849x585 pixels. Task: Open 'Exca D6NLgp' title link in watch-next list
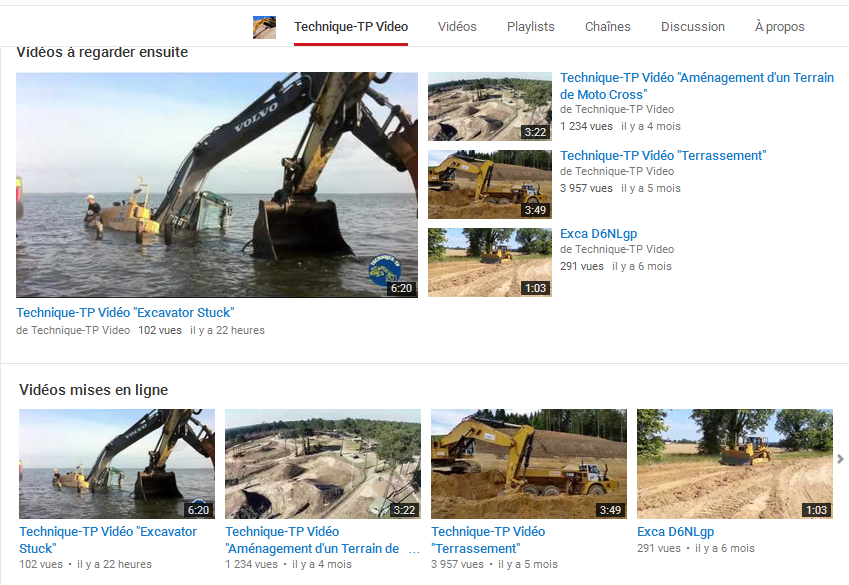coord(598,233)
